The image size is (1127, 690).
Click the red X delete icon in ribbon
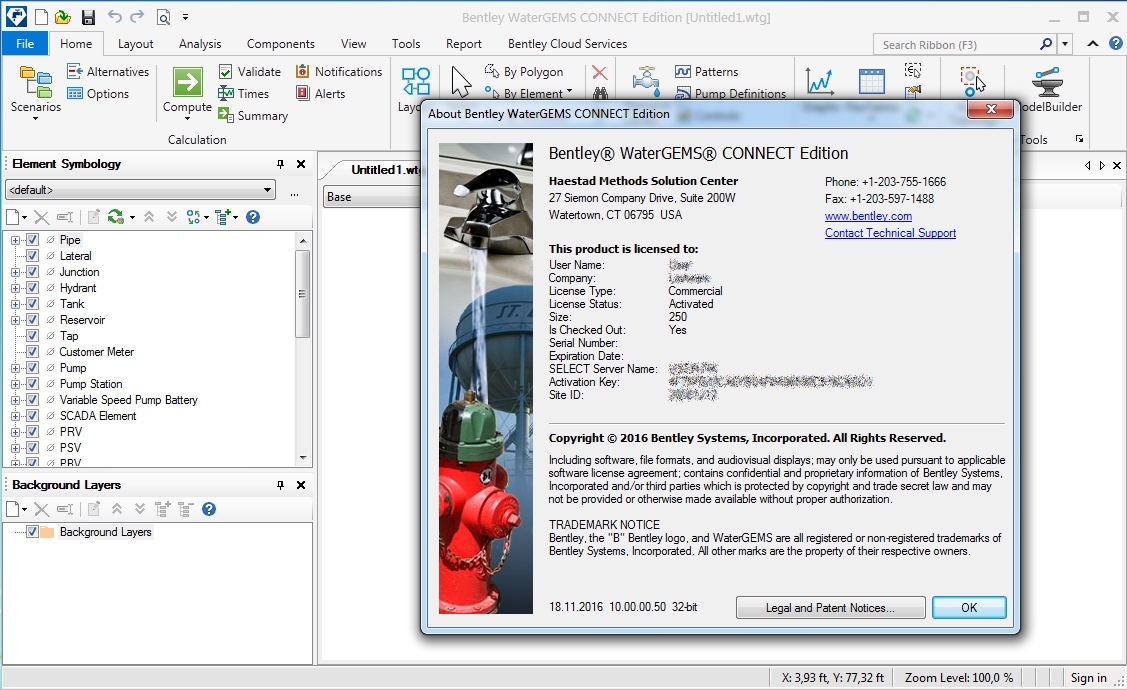tap(599, 72)
